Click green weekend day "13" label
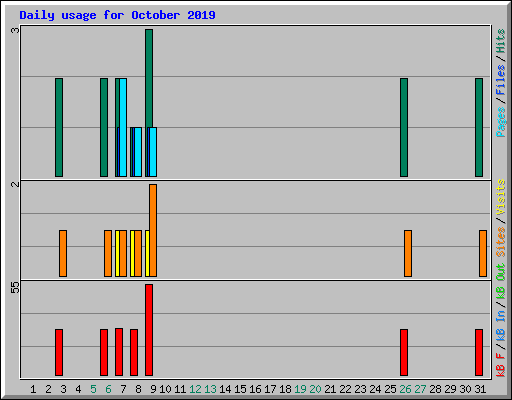The image size is (512, 400). tap(210, 389)
